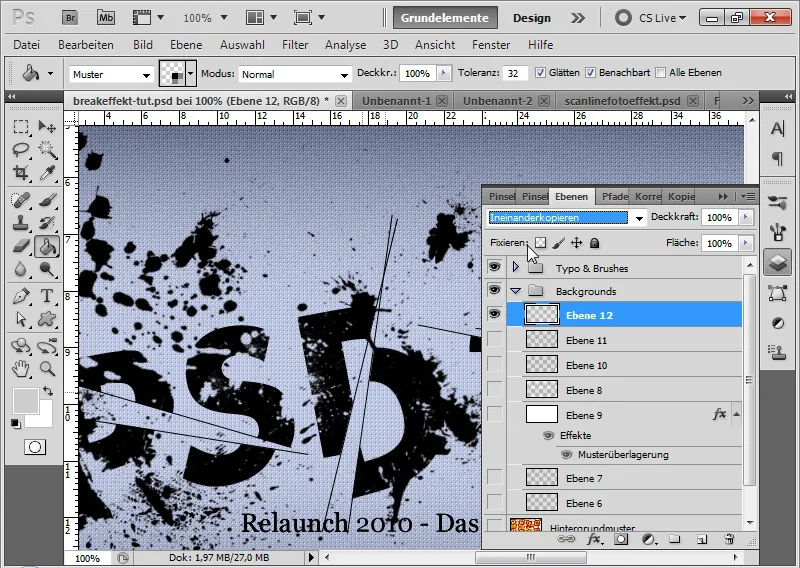Image resolution: width=800 pixels, height=568 pixels.
Task: Select the Magic Wand tool
Action: coord(47,149)
